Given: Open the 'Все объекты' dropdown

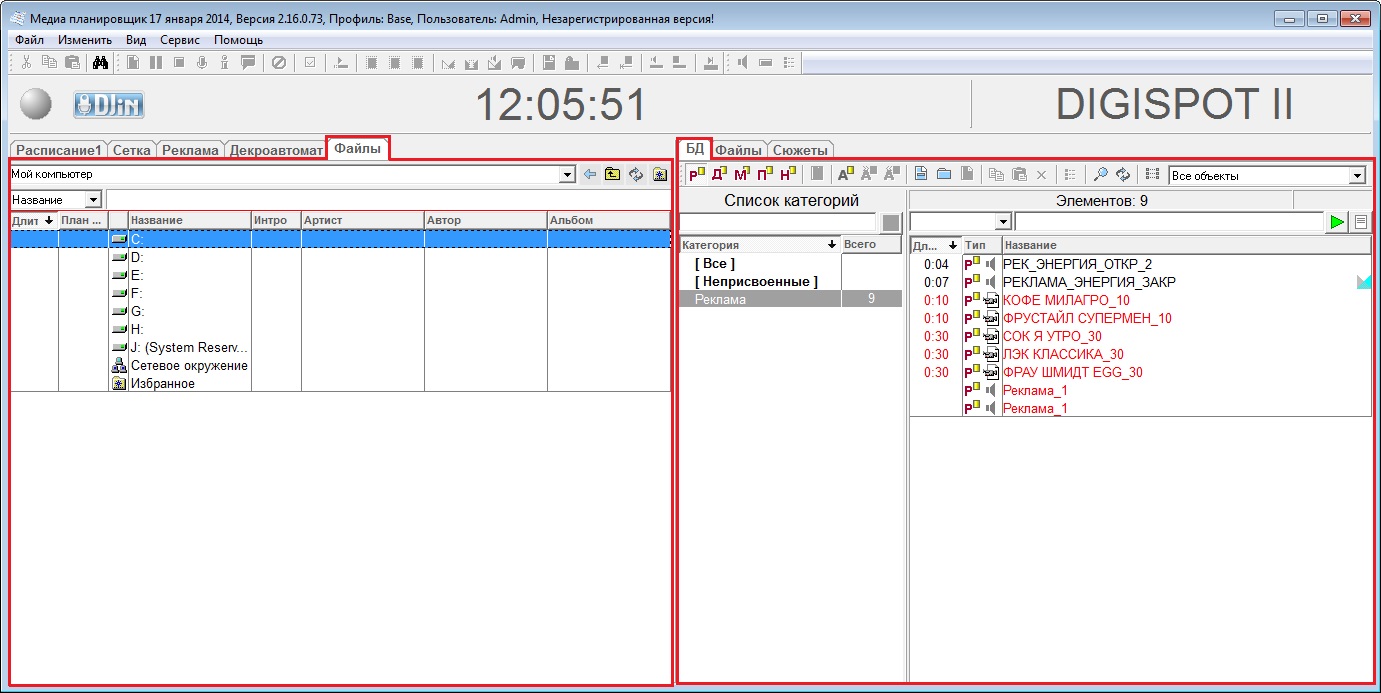Looking at the screenshot, I should point(1357,175).
